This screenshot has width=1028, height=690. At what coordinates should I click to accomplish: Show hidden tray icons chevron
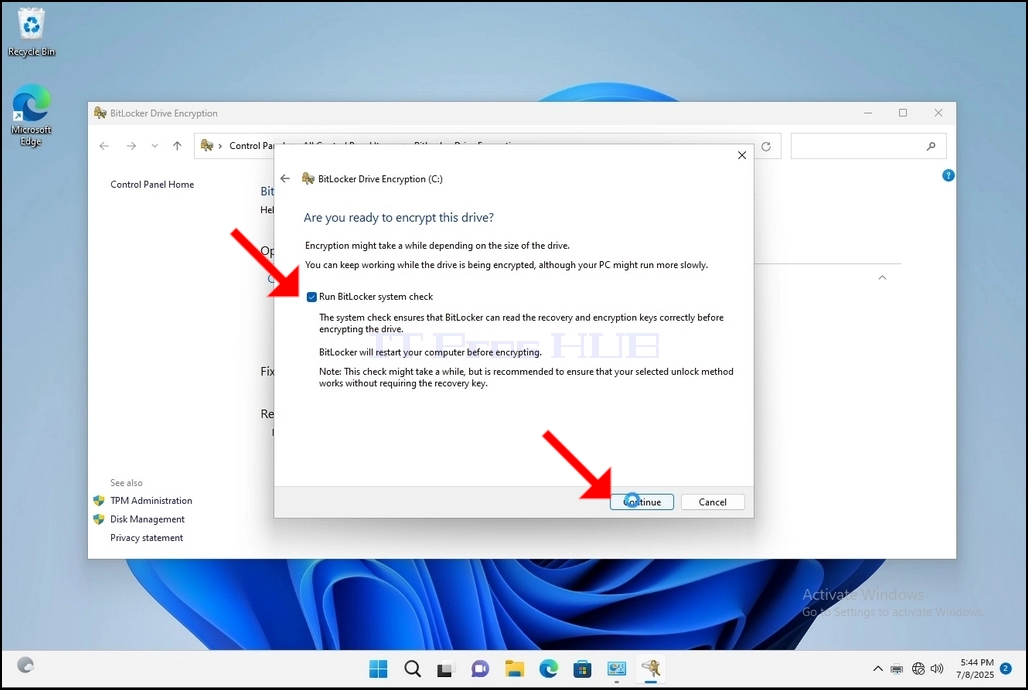pos(877,669)
